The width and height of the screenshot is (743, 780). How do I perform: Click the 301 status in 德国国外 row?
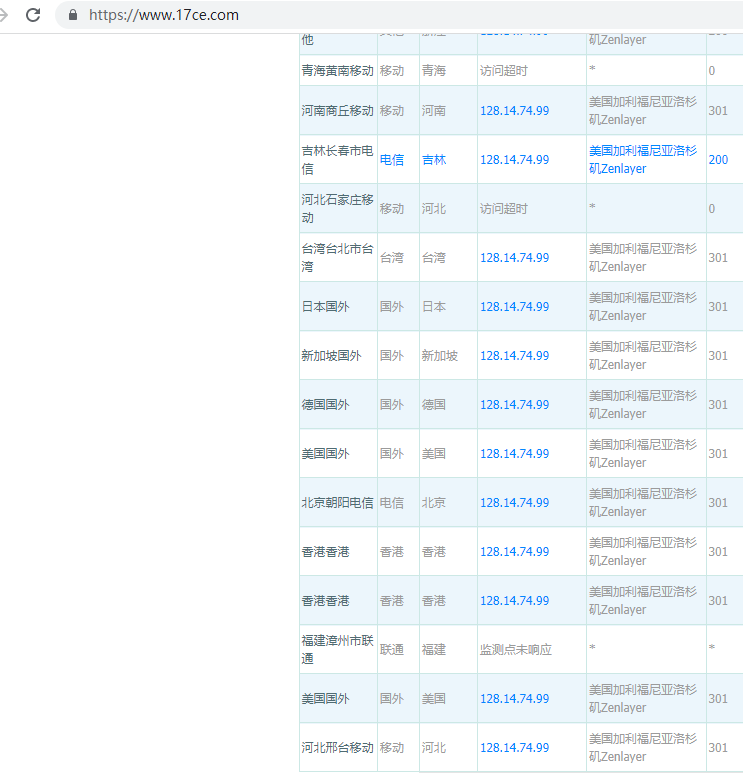[x=718, y=404]
